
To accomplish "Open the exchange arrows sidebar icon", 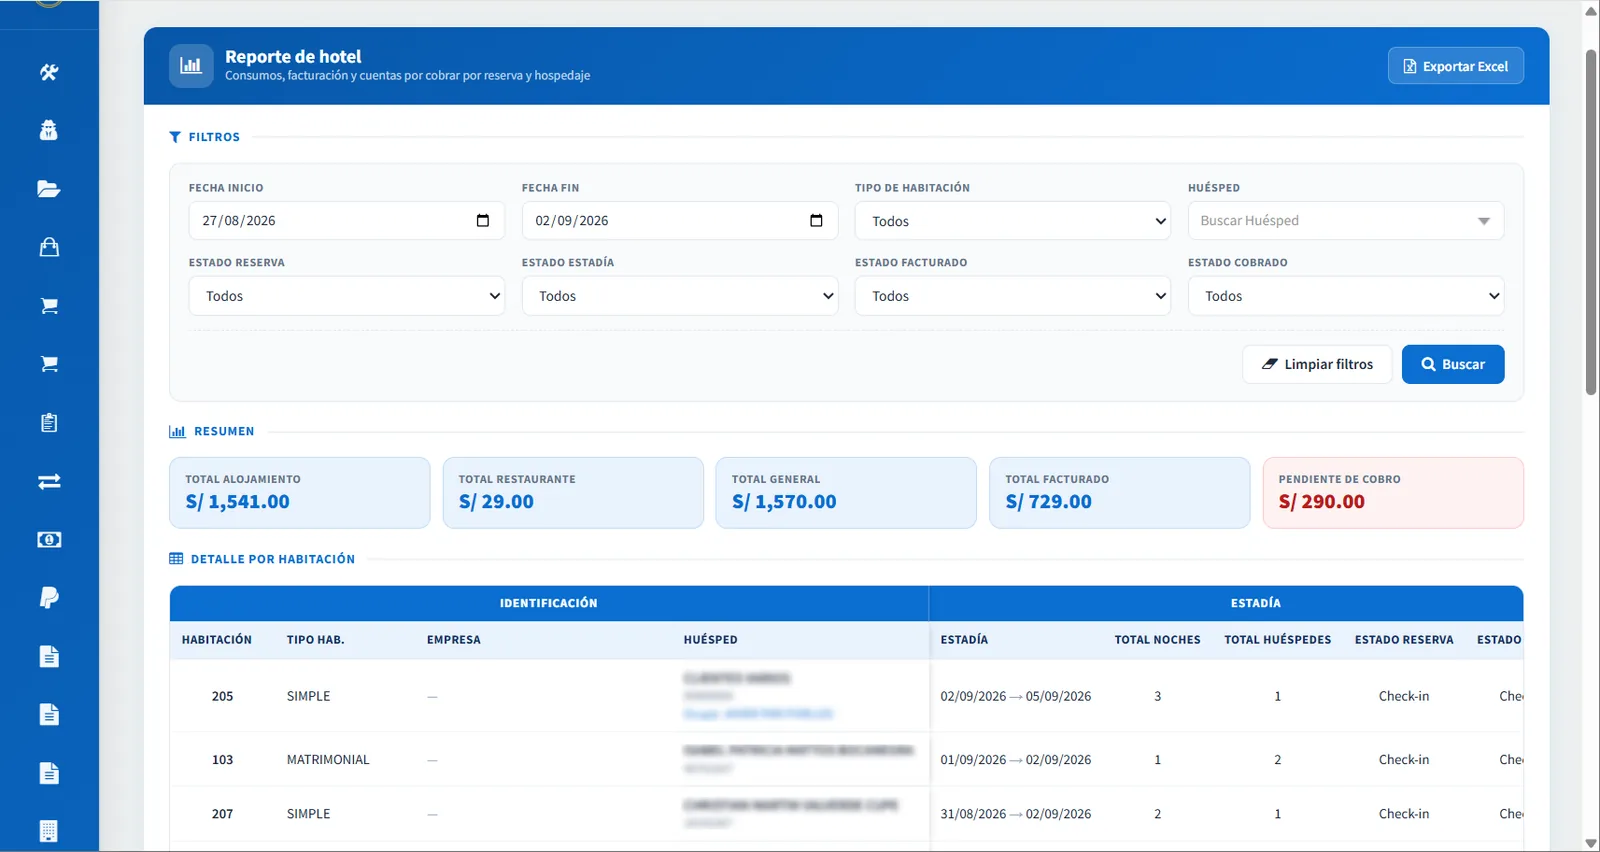I will (49, 481).
